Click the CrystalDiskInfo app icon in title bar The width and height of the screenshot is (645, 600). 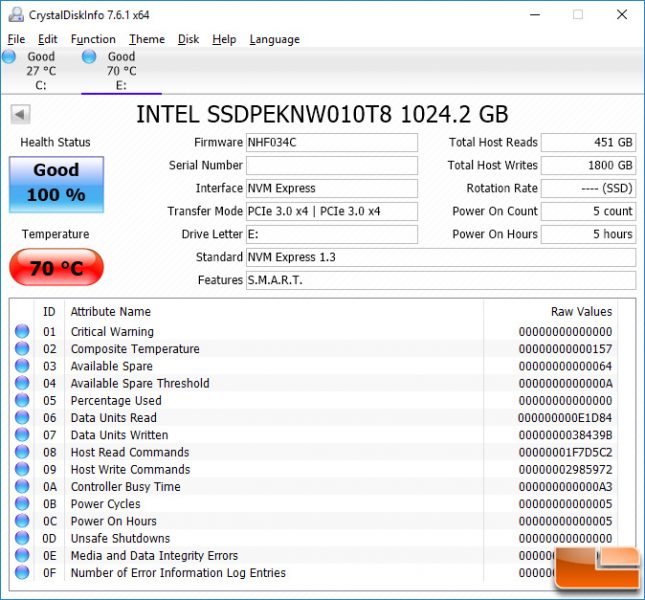(x=16, y=15)
